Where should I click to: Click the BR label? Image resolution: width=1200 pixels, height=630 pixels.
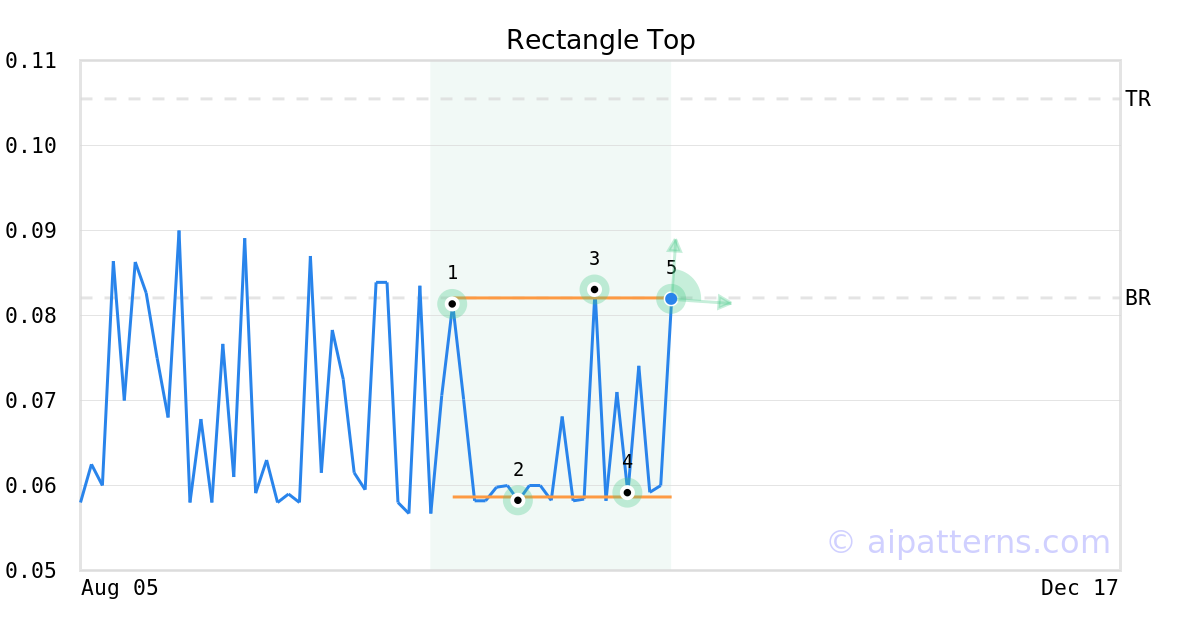(x=1137, y=298)
